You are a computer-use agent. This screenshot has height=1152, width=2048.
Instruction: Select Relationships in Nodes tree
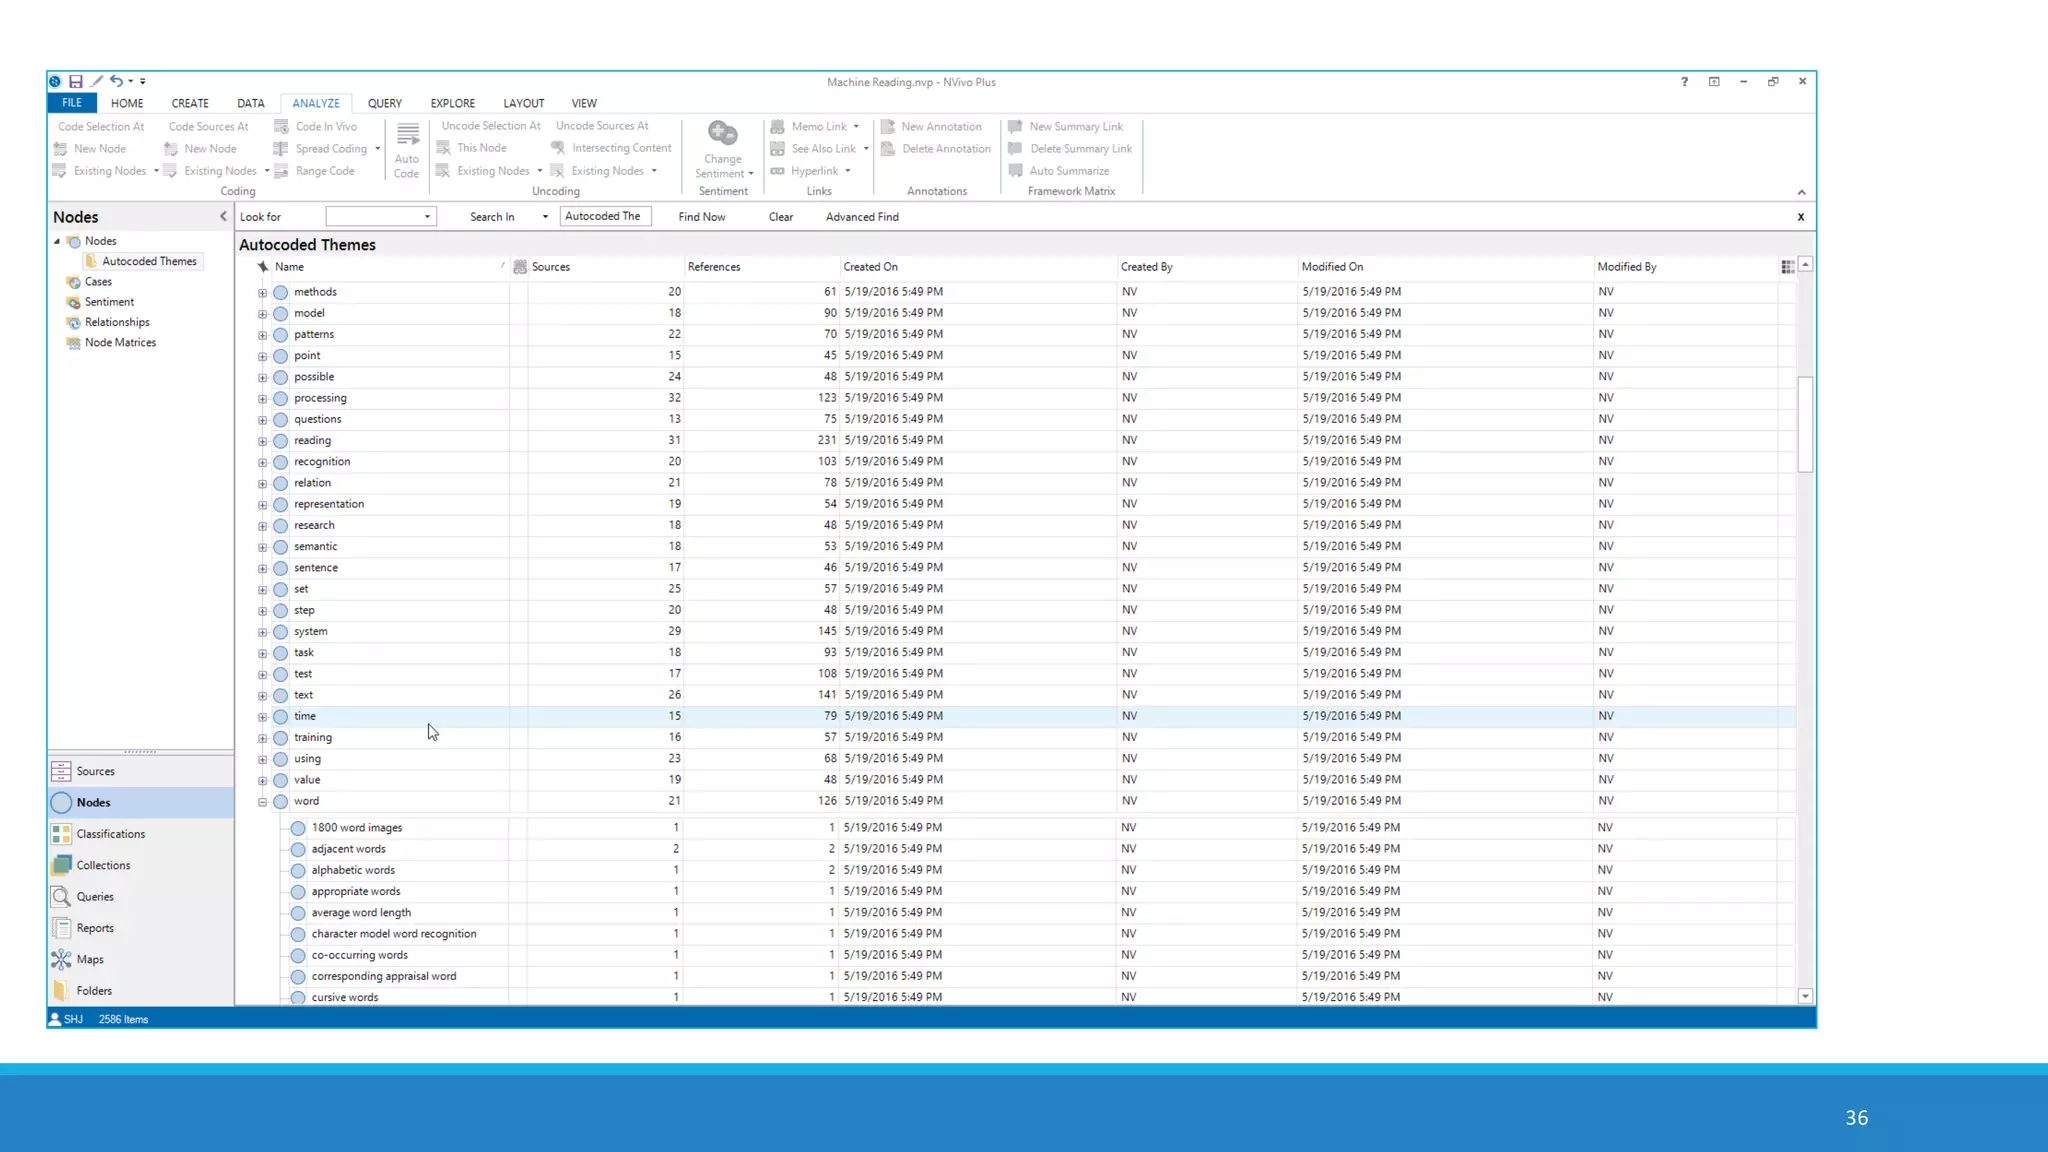(x=117, y=322)
